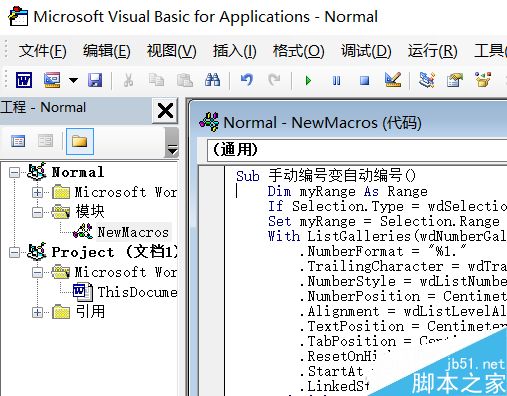
Task: Expand the 引用 folder node
Action: point(37,312)
